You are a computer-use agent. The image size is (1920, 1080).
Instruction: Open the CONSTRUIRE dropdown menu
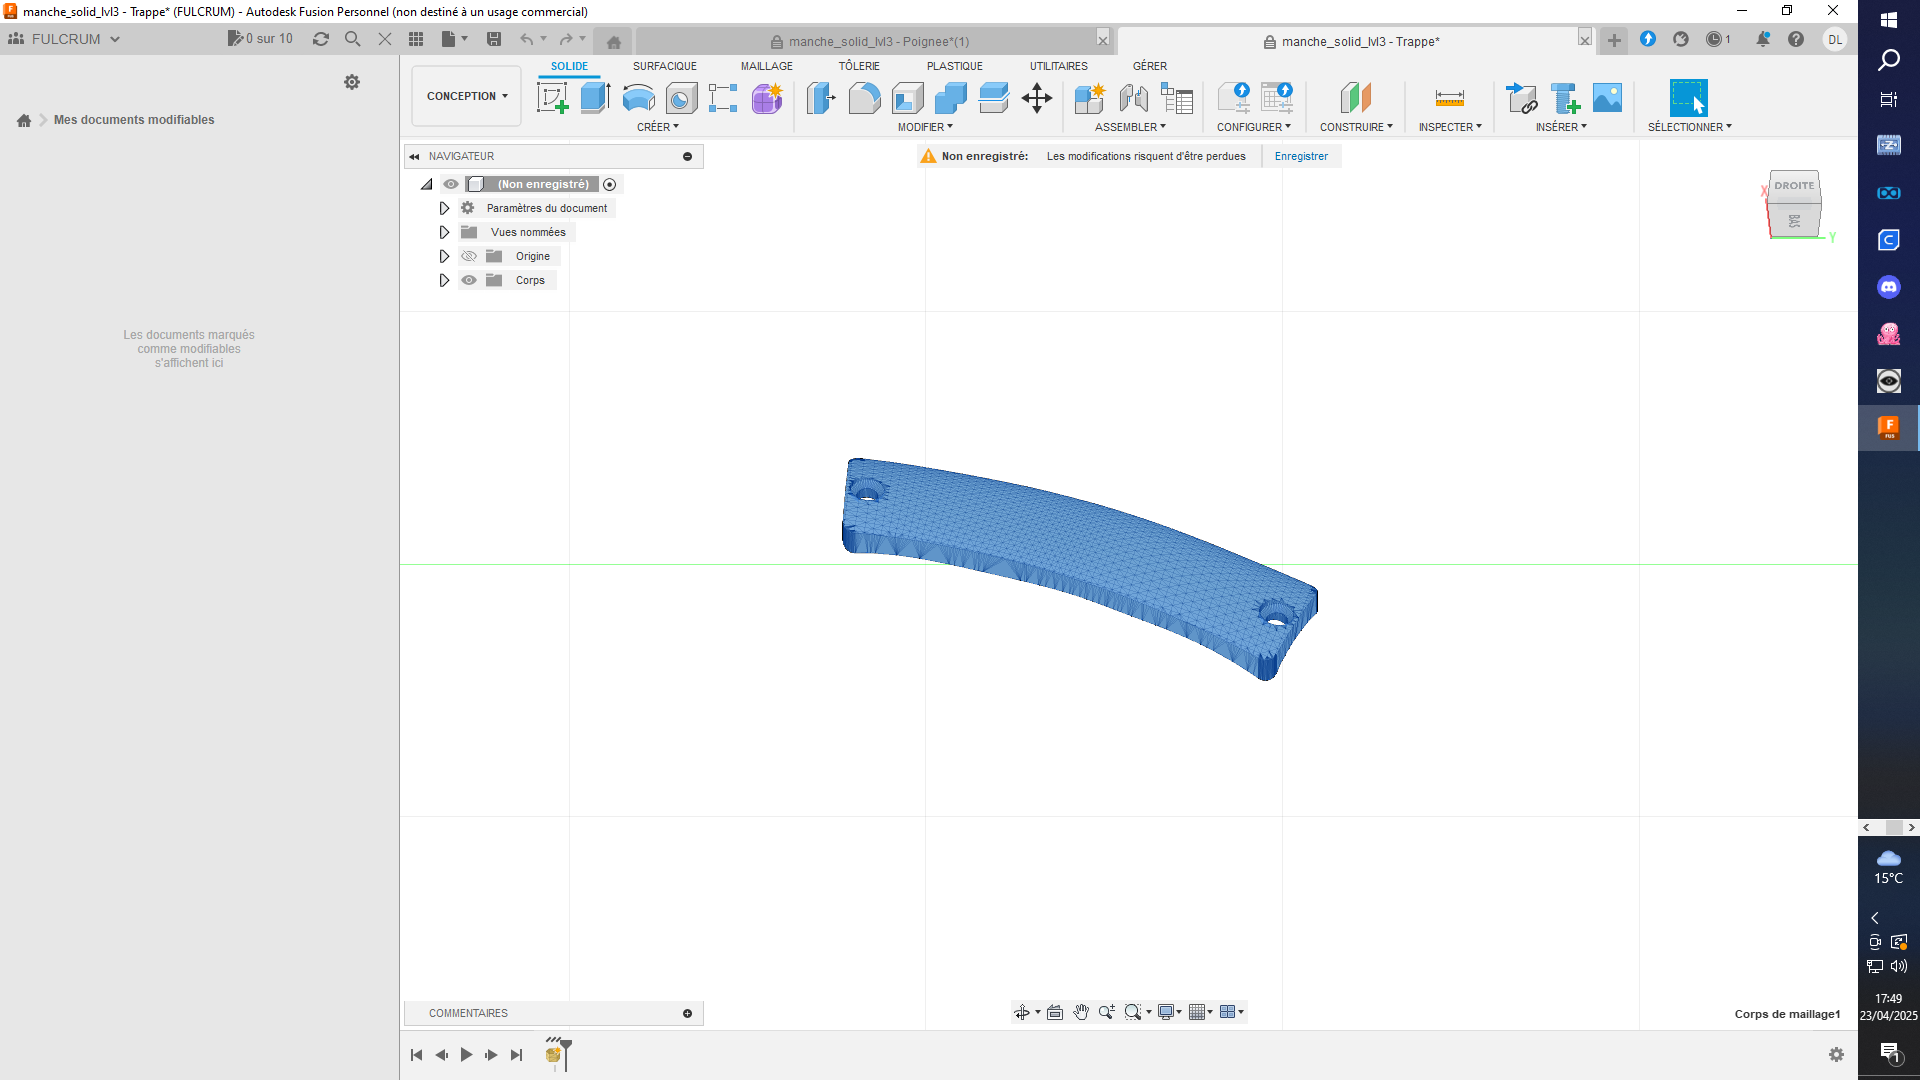point(1356,127)
